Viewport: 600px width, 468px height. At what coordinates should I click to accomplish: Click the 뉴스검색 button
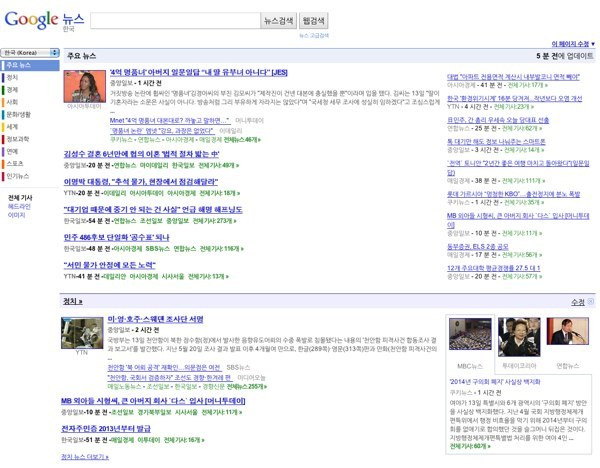[279, 21]
